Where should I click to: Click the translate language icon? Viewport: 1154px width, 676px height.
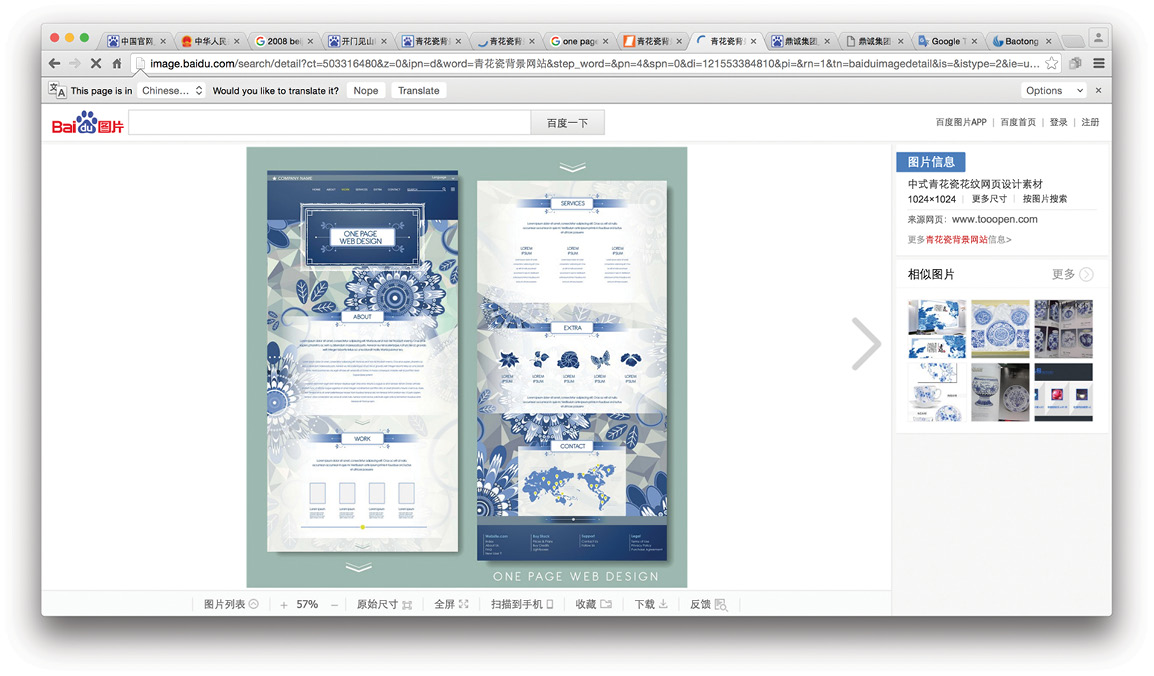[57, 90]
